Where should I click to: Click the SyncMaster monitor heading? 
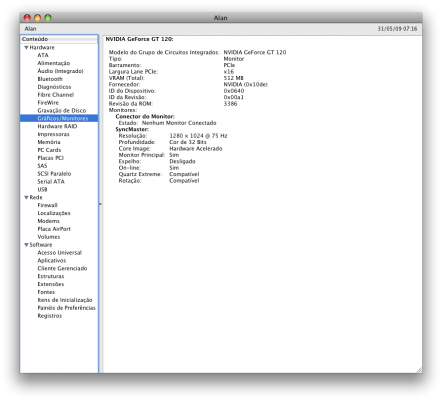132,129
